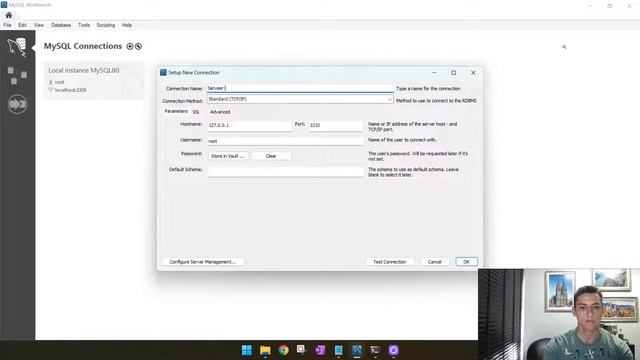Viewport: 640px width, 360px height.
Task: Minimize the Setup New Connection dialog
Action: (434, 73)
